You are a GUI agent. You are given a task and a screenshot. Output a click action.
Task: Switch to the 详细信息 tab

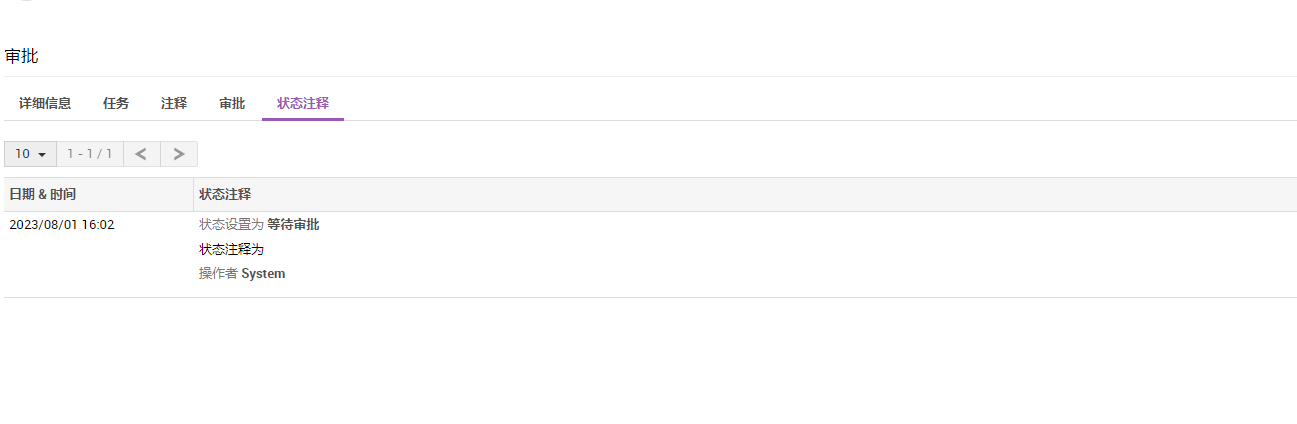(45, 103)
